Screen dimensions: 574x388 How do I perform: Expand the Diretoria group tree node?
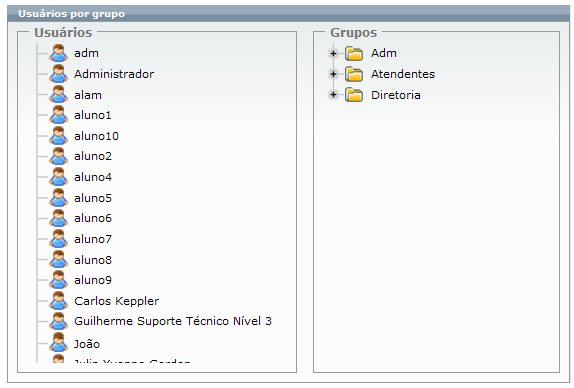[333, 95]
